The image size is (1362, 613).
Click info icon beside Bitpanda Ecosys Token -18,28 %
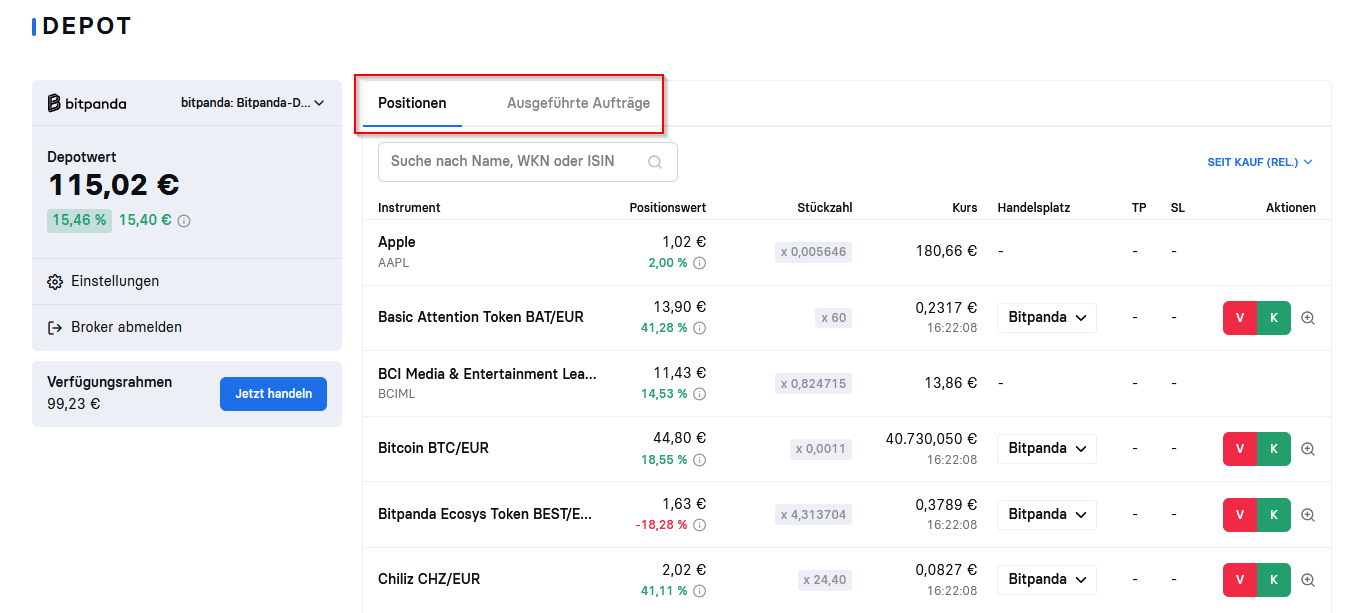point(700,525)
